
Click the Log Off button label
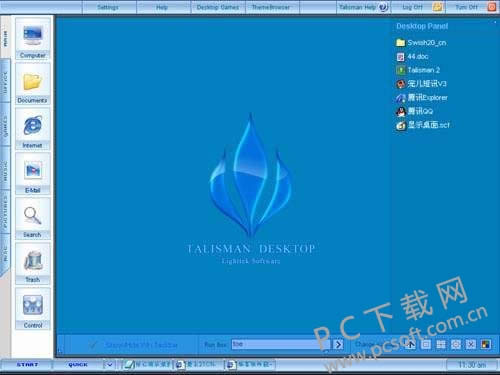click(413, 7)
